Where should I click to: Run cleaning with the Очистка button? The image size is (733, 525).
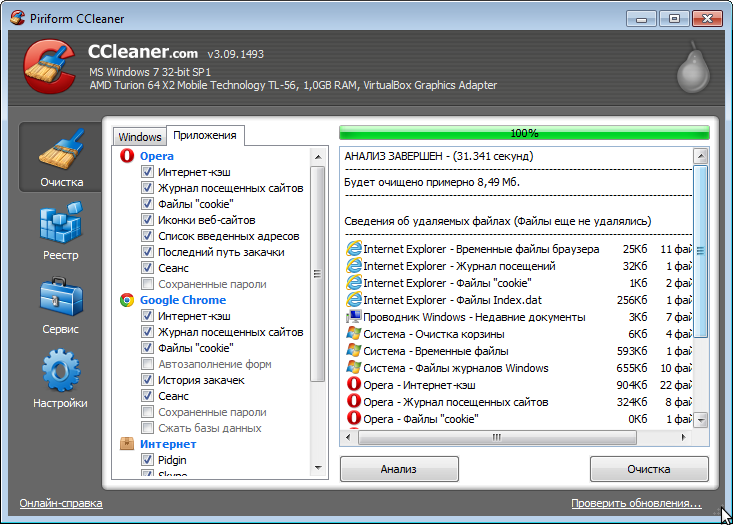[649, 469]
